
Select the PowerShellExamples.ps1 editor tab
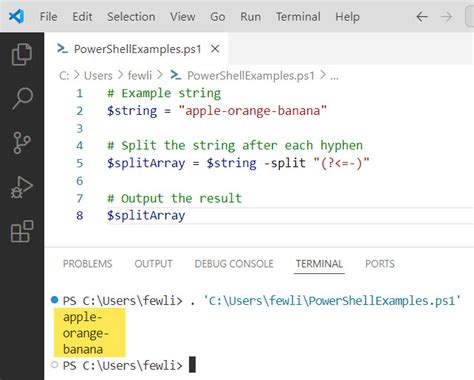click(137, 49)
